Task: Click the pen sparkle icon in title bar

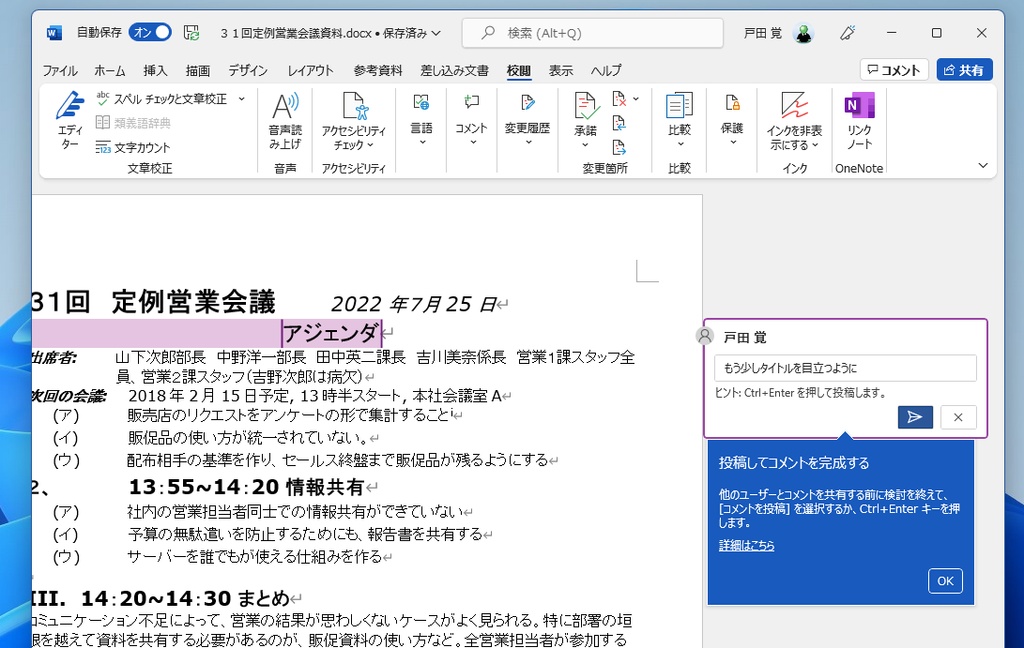Action: 848,33
